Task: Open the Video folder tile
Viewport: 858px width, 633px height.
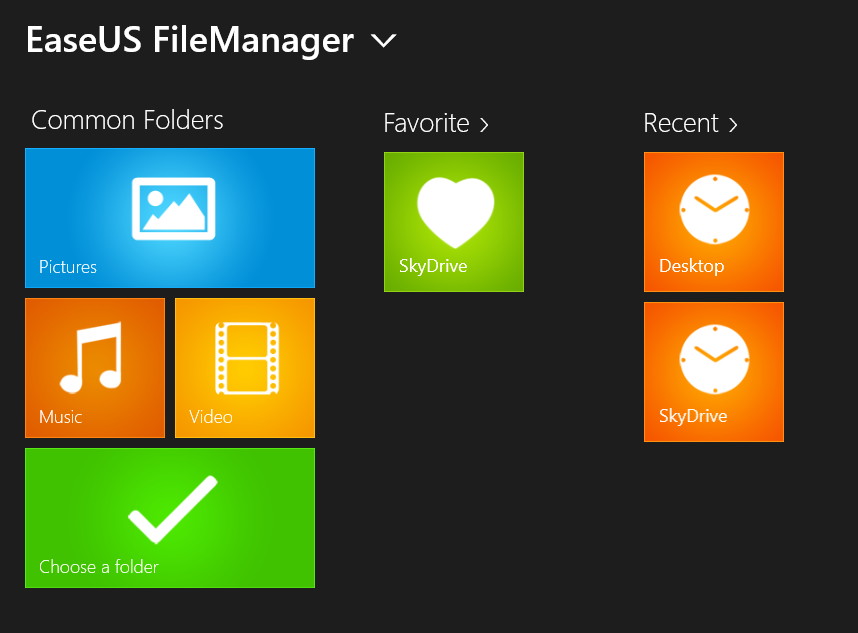Action: click(x=245, y=368)
